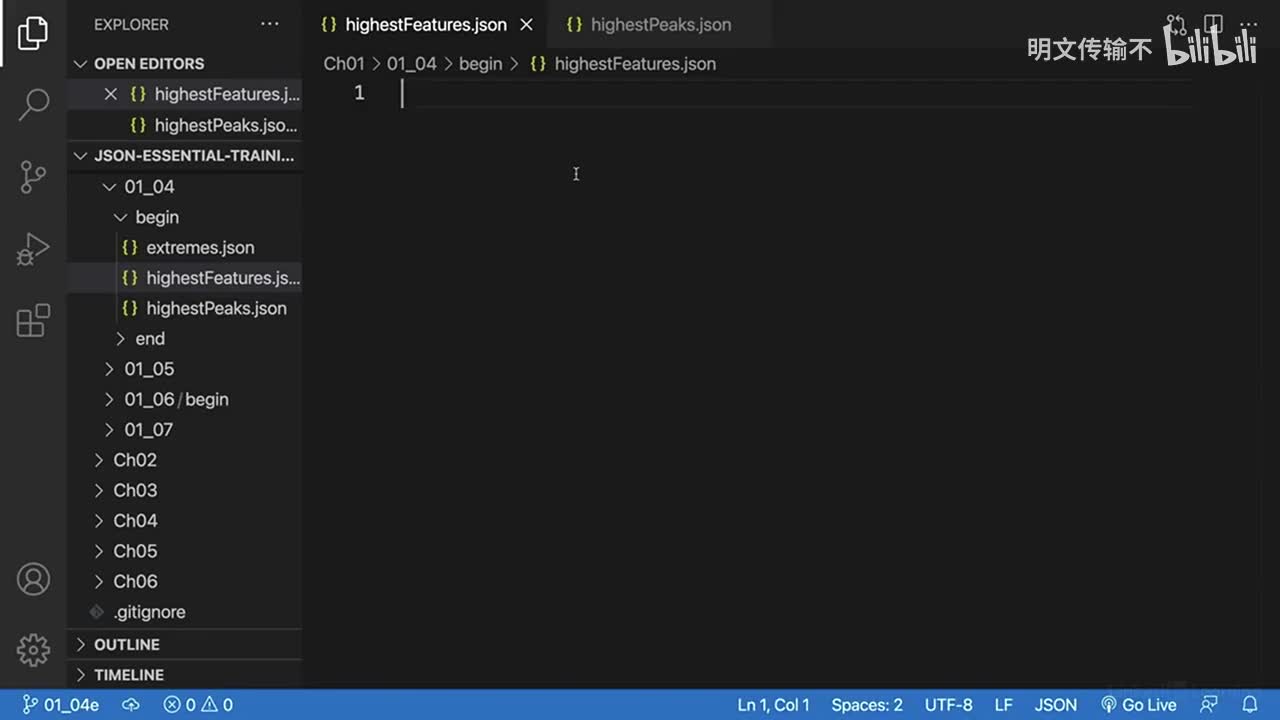1280x720 pixels.
Task: Open highestPeaks.json in the file tree
Action: (x=216, y=309)
